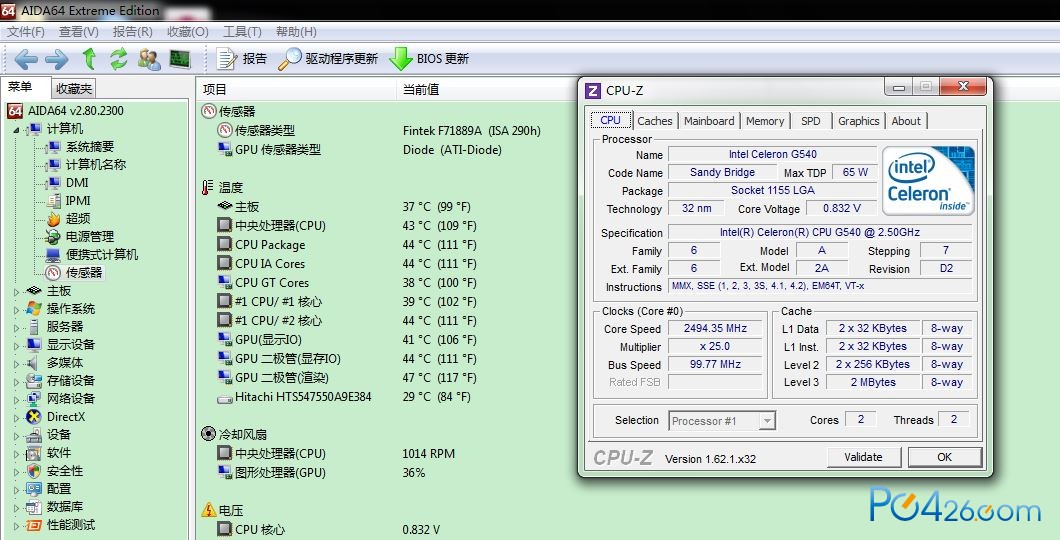Expand the 服务器 tree node
This screenshot has height=540, width=1060.
16,328
